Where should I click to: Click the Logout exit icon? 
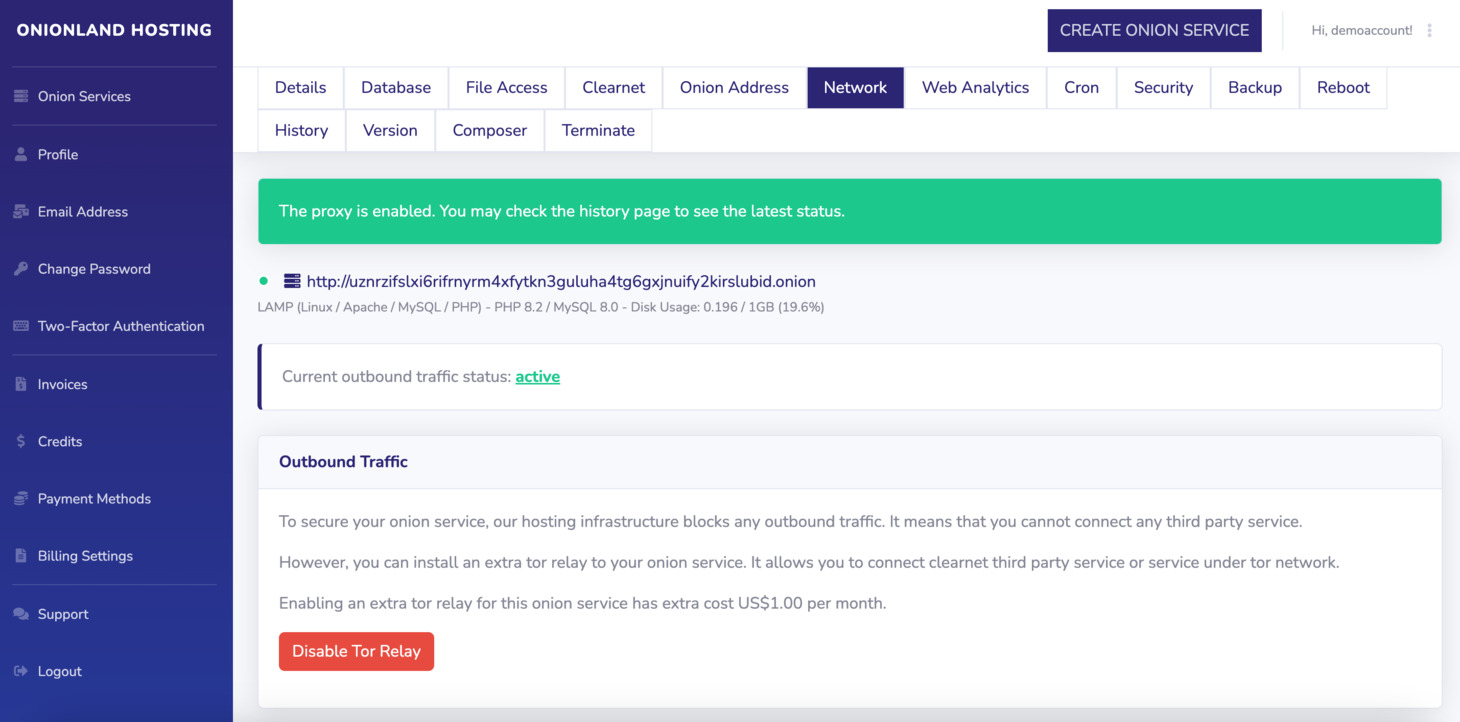click(21, 671)
